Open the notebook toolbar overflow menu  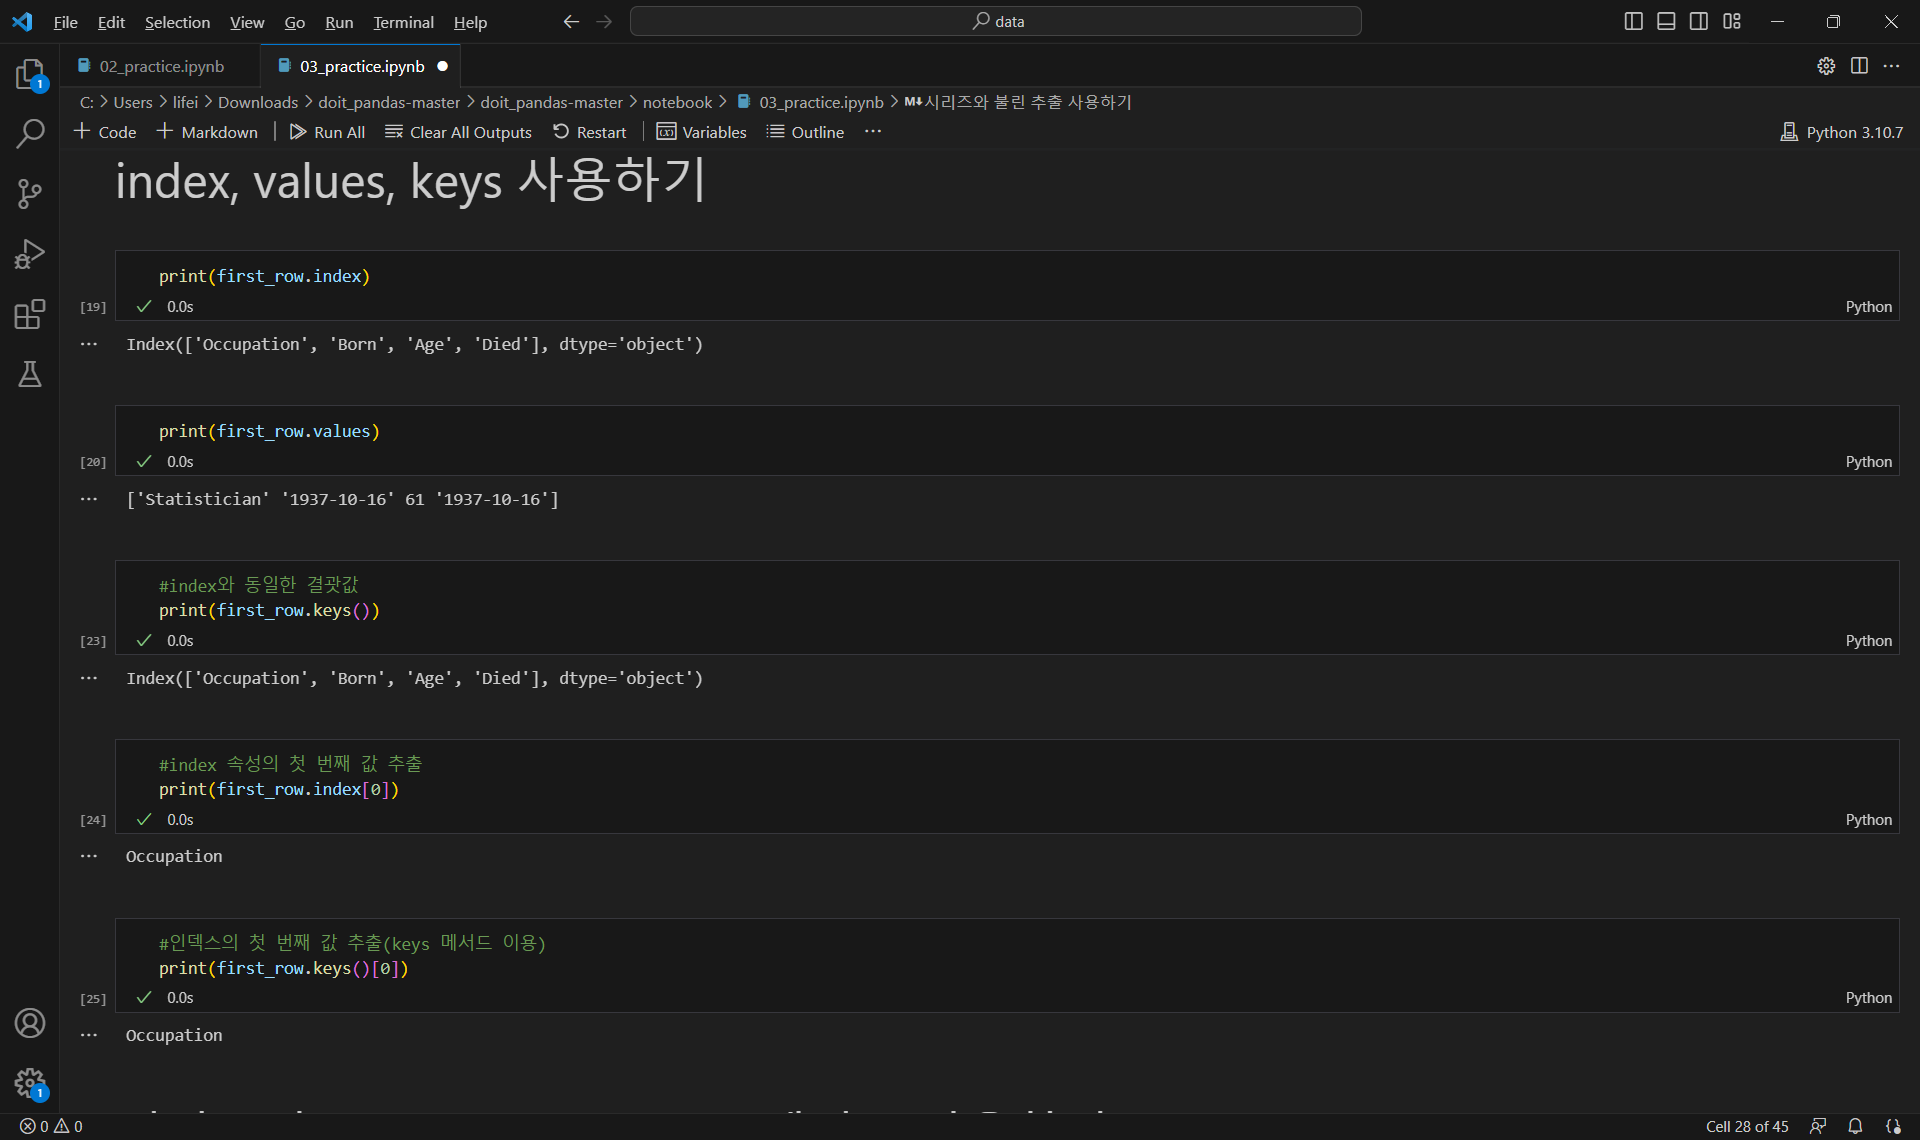point(873,132)
